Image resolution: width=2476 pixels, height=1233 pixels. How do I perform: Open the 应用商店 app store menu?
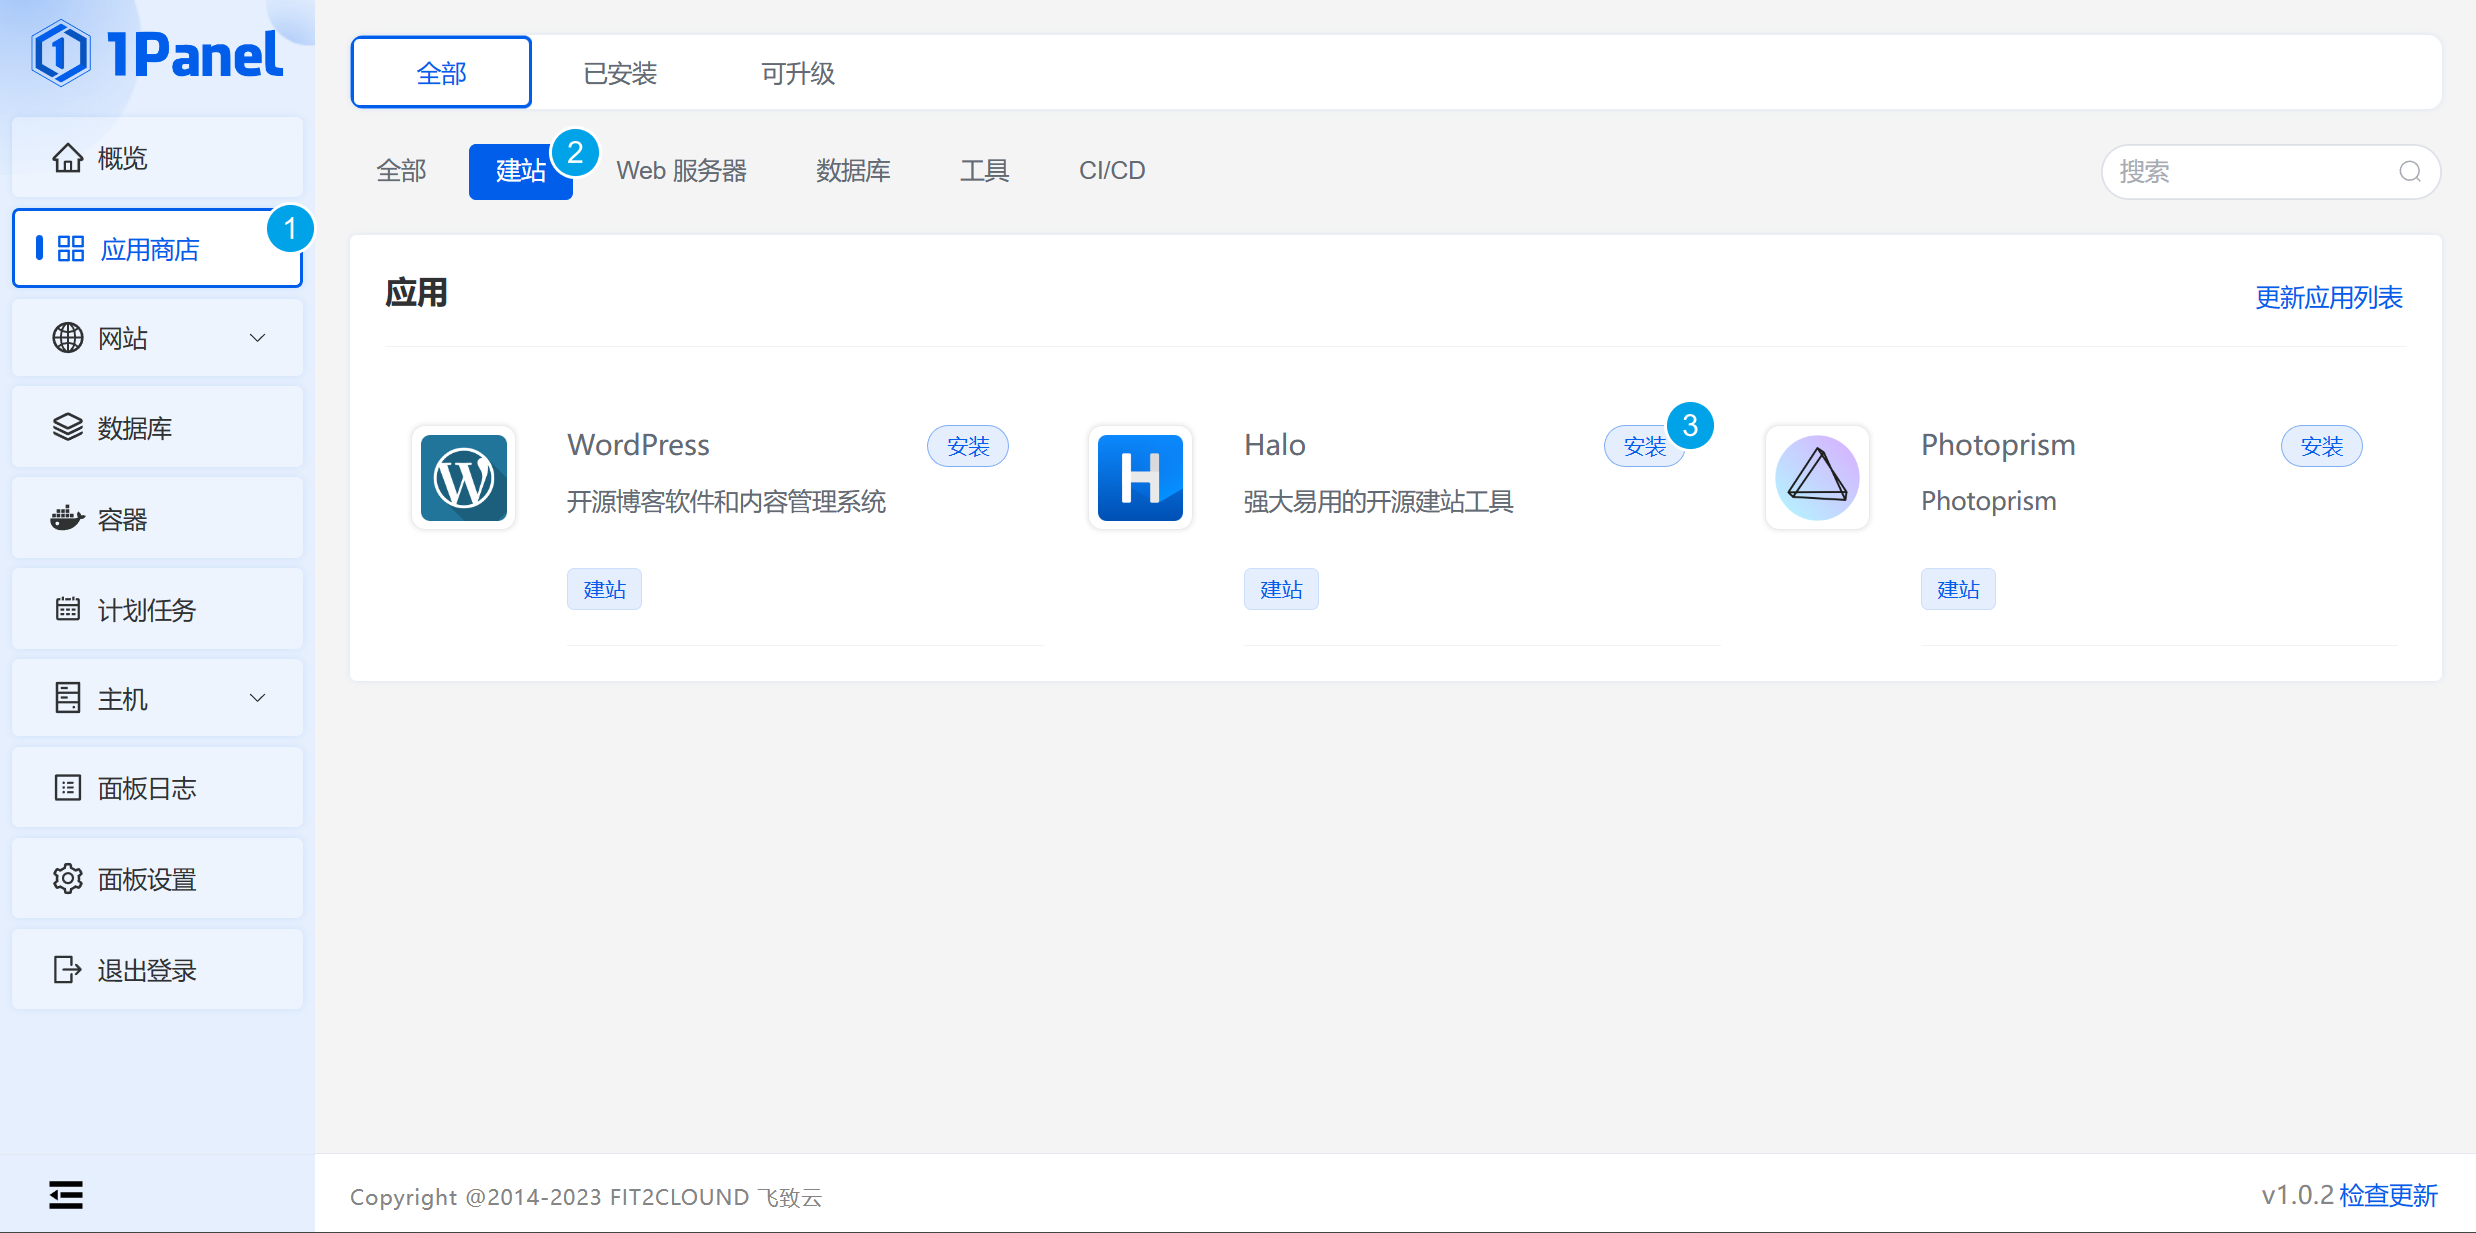[157, 248]
